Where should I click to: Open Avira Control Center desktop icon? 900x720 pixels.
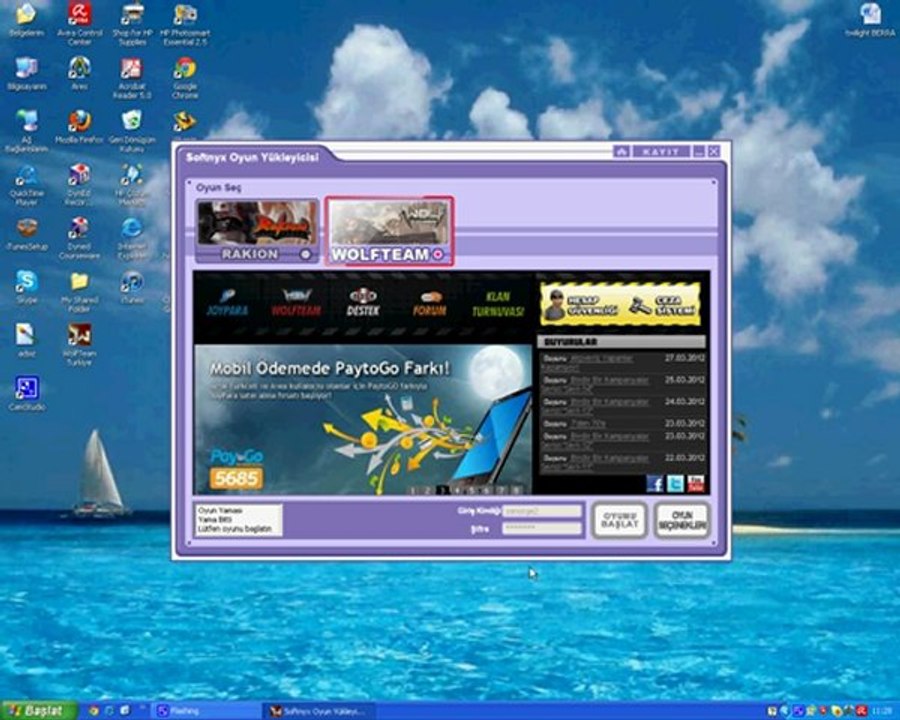(79, 24)
